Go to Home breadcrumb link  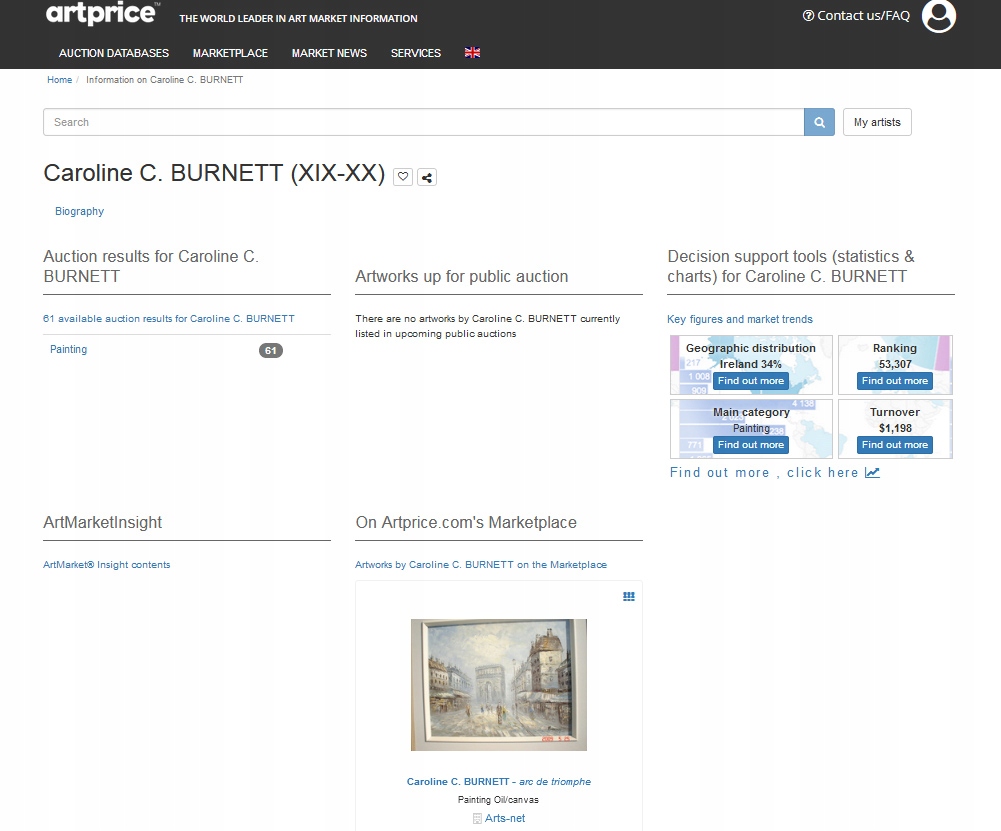point(59,80)
